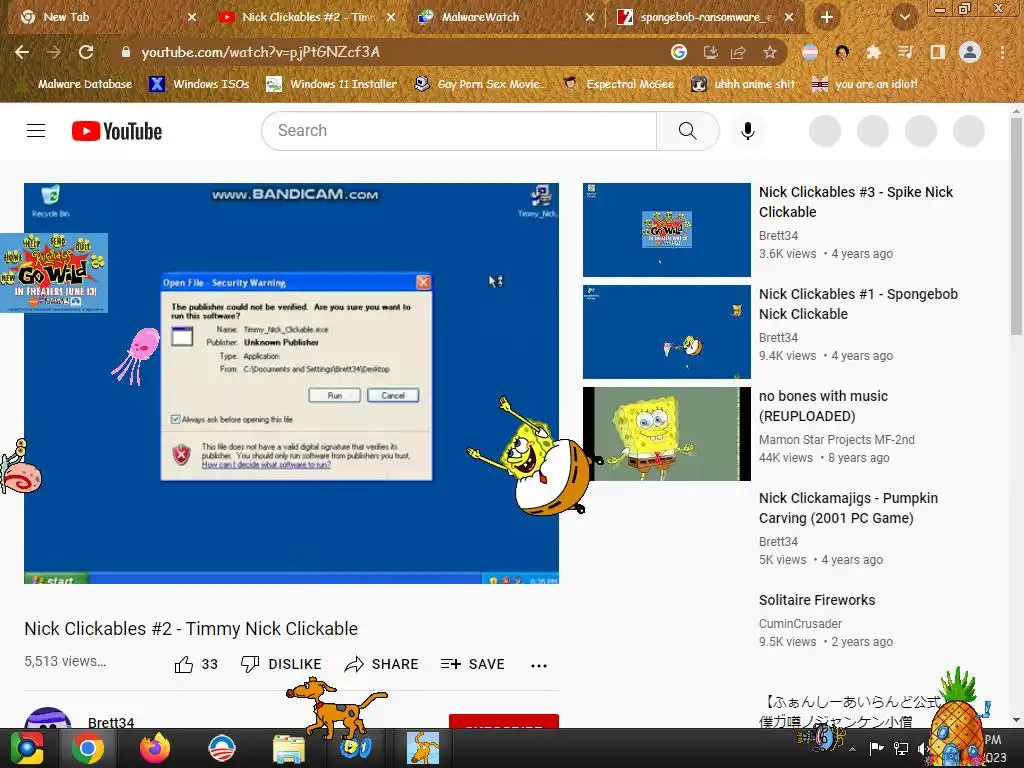This screenshot has width=1024, height=768.
Task: Switch to the New Tab tab
Action: 108,17
